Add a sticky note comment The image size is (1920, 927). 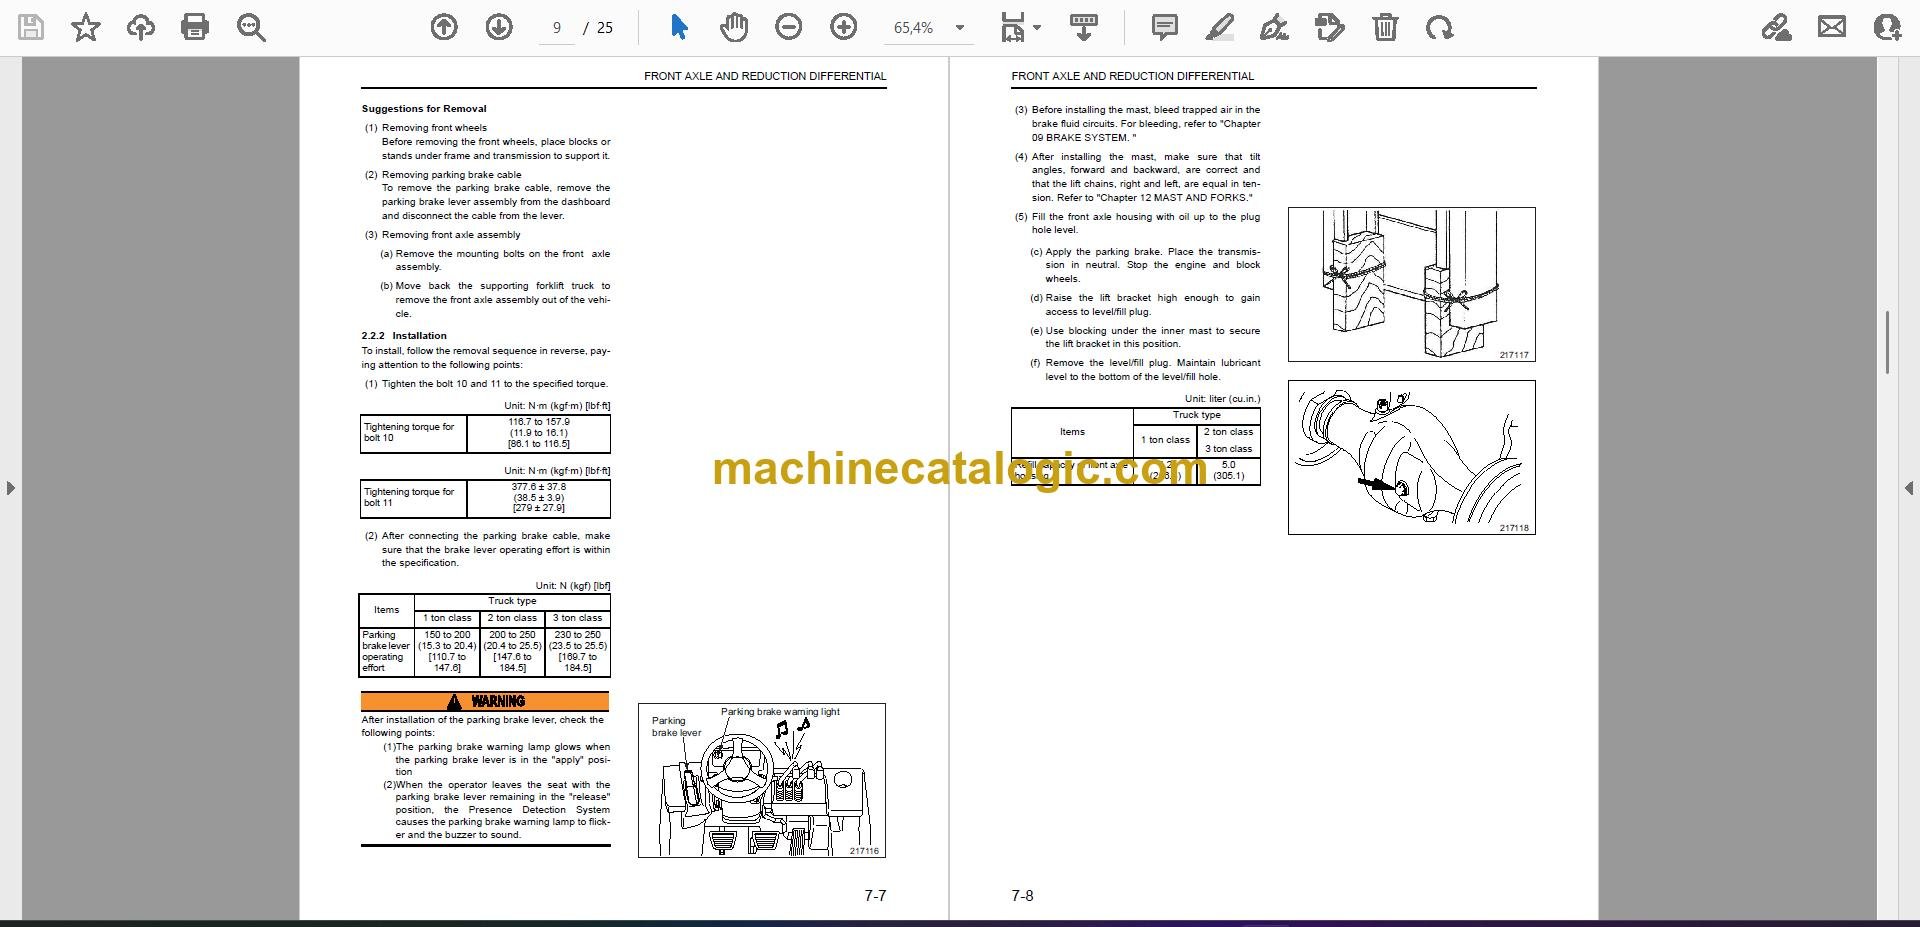click(1165, 27)
